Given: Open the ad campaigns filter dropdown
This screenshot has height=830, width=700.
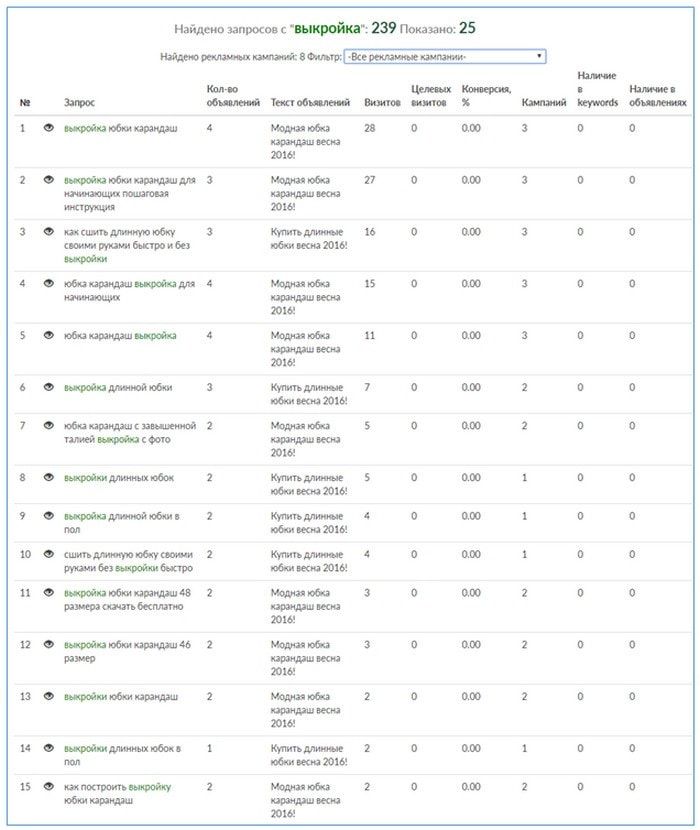Looking at the screenshot, I should pyautogui.click(x=445, y=57).
